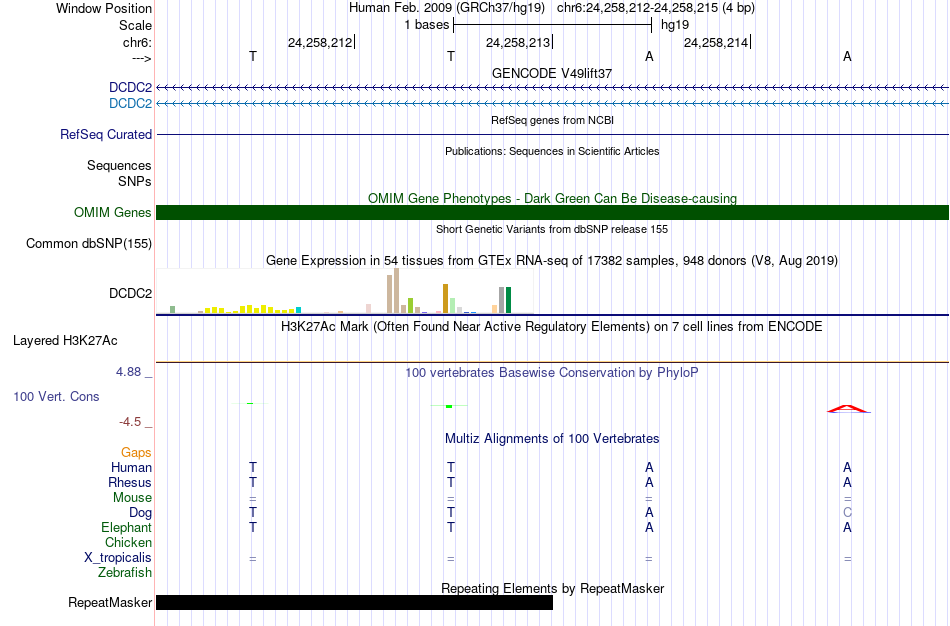
Task: Click the Multiz Alignments of 100 Vertebrates title
Action: [x=552, y=438]
